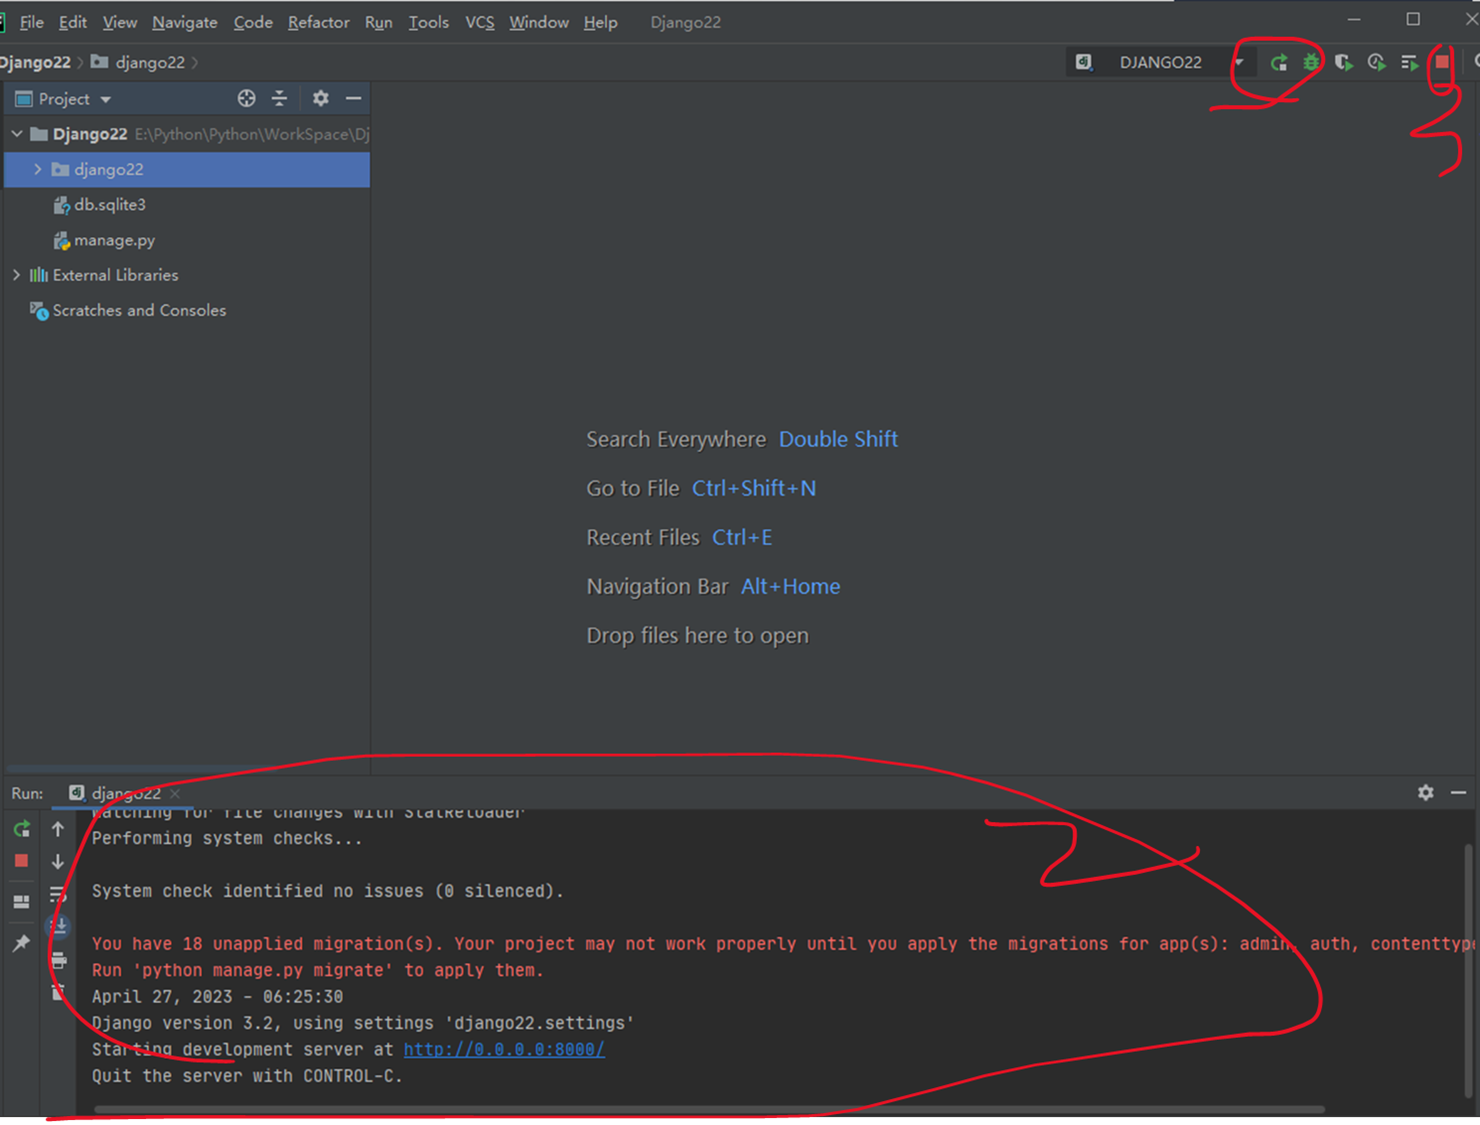Click the 'Ctrl+E' Recent Files hint
The height and width of the screenshot is (1125, 1480).
point(742,537)
